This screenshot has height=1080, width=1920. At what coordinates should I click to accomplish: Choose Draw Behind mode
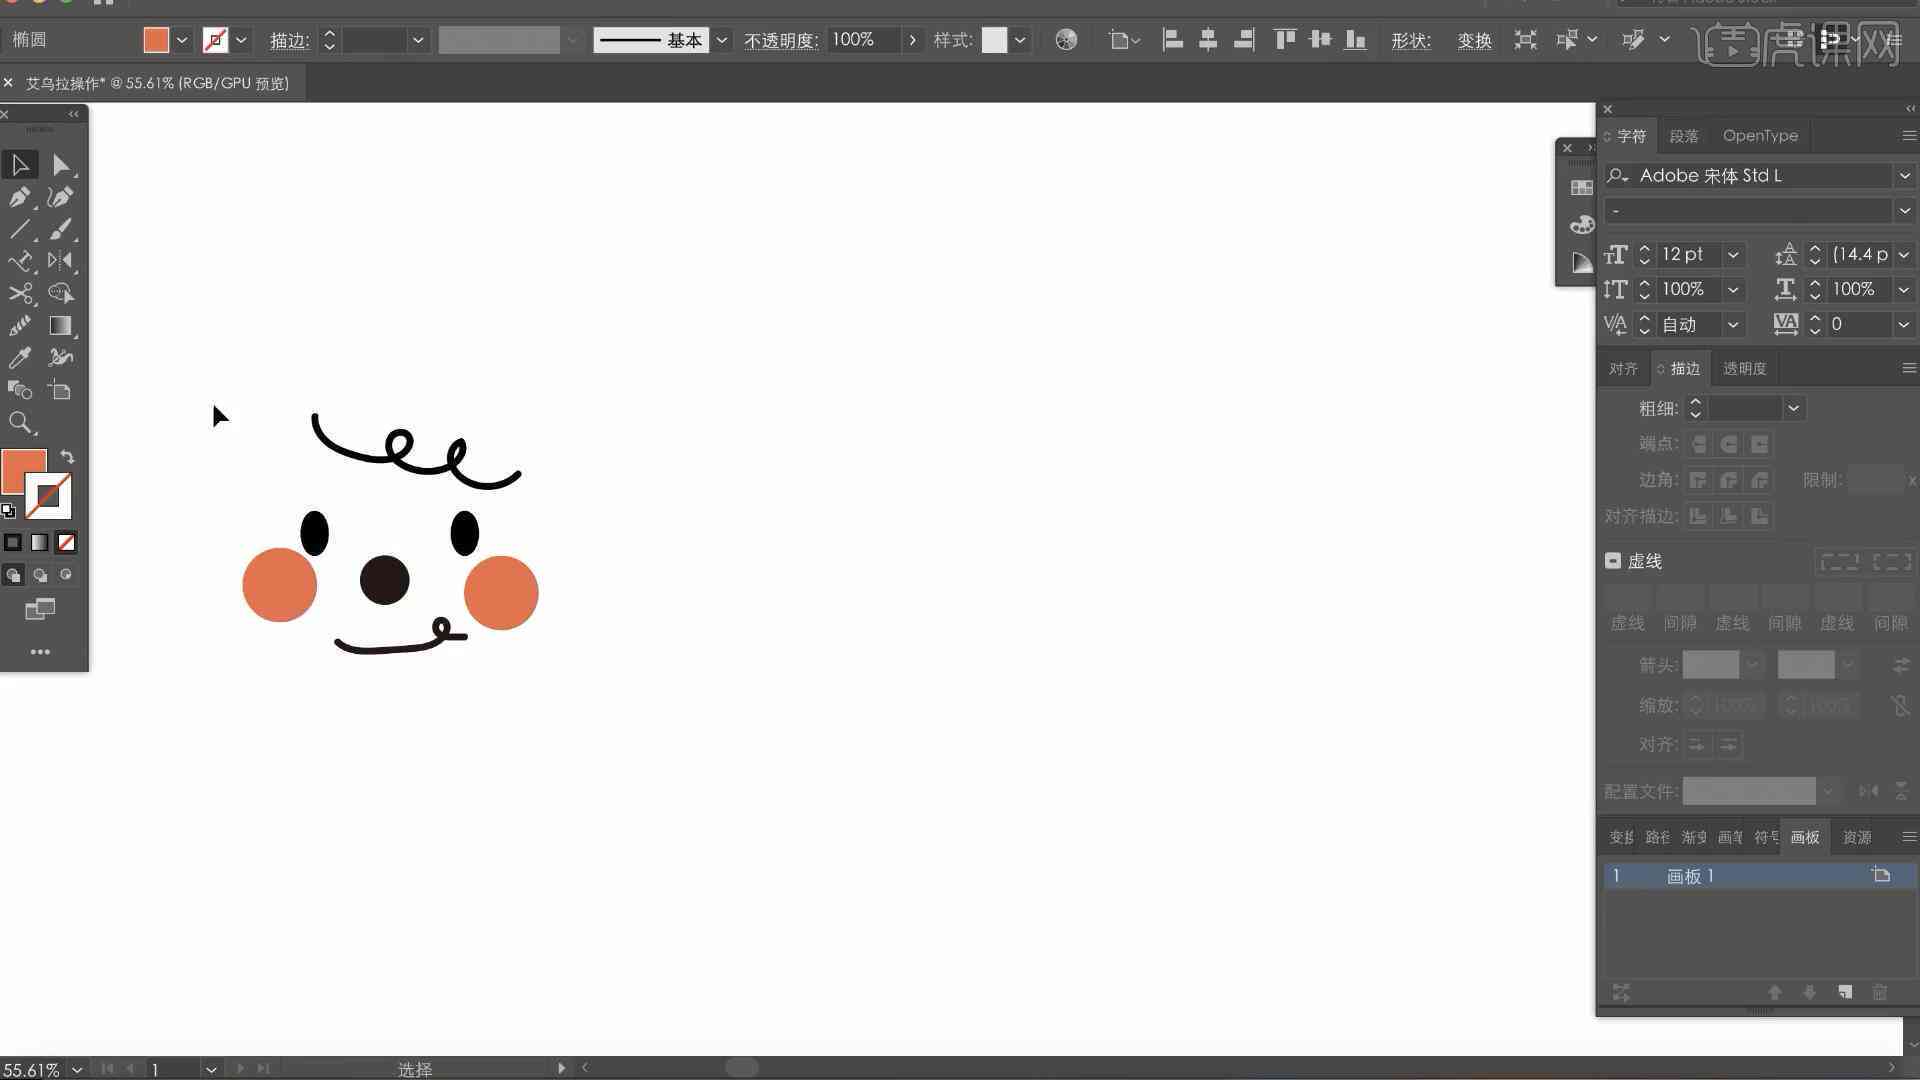pyautogui.click(x=40, y=575)
